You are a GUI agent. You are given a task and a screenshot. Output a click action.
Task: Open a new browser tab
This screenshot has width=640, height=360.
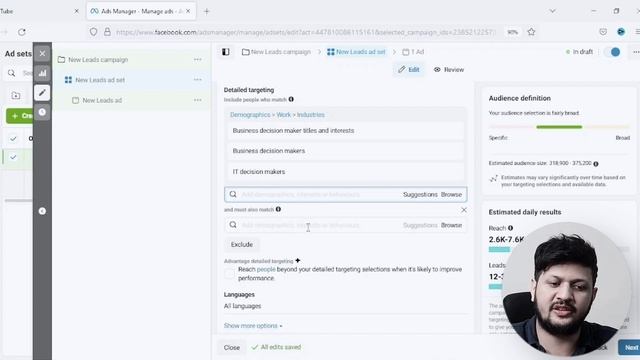pos(207,11)
